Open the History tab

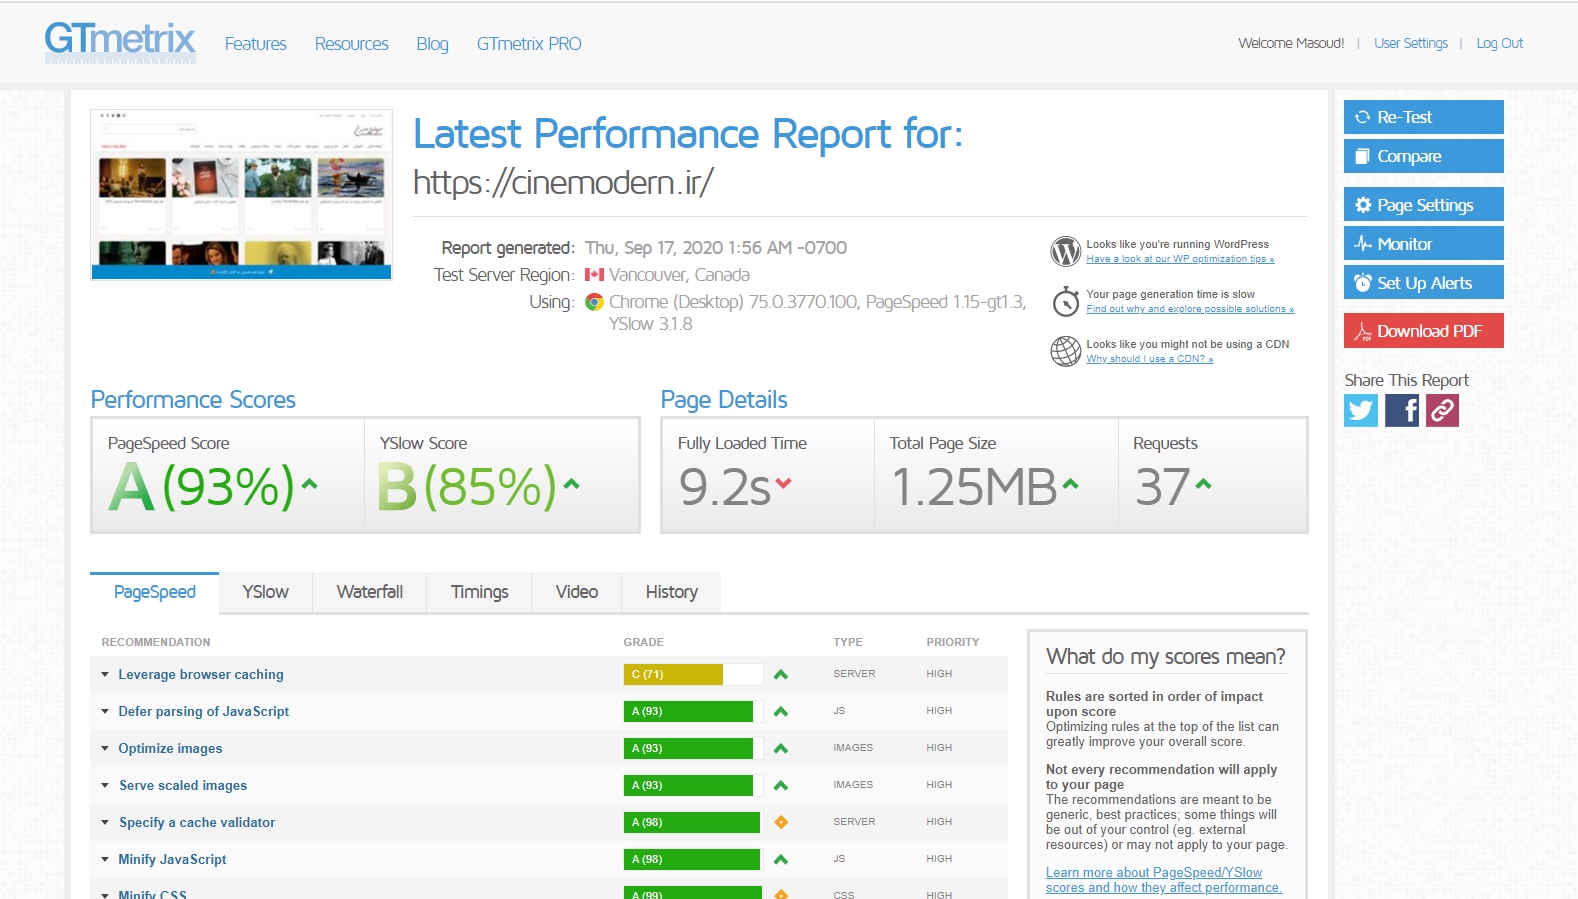[672, 592]
